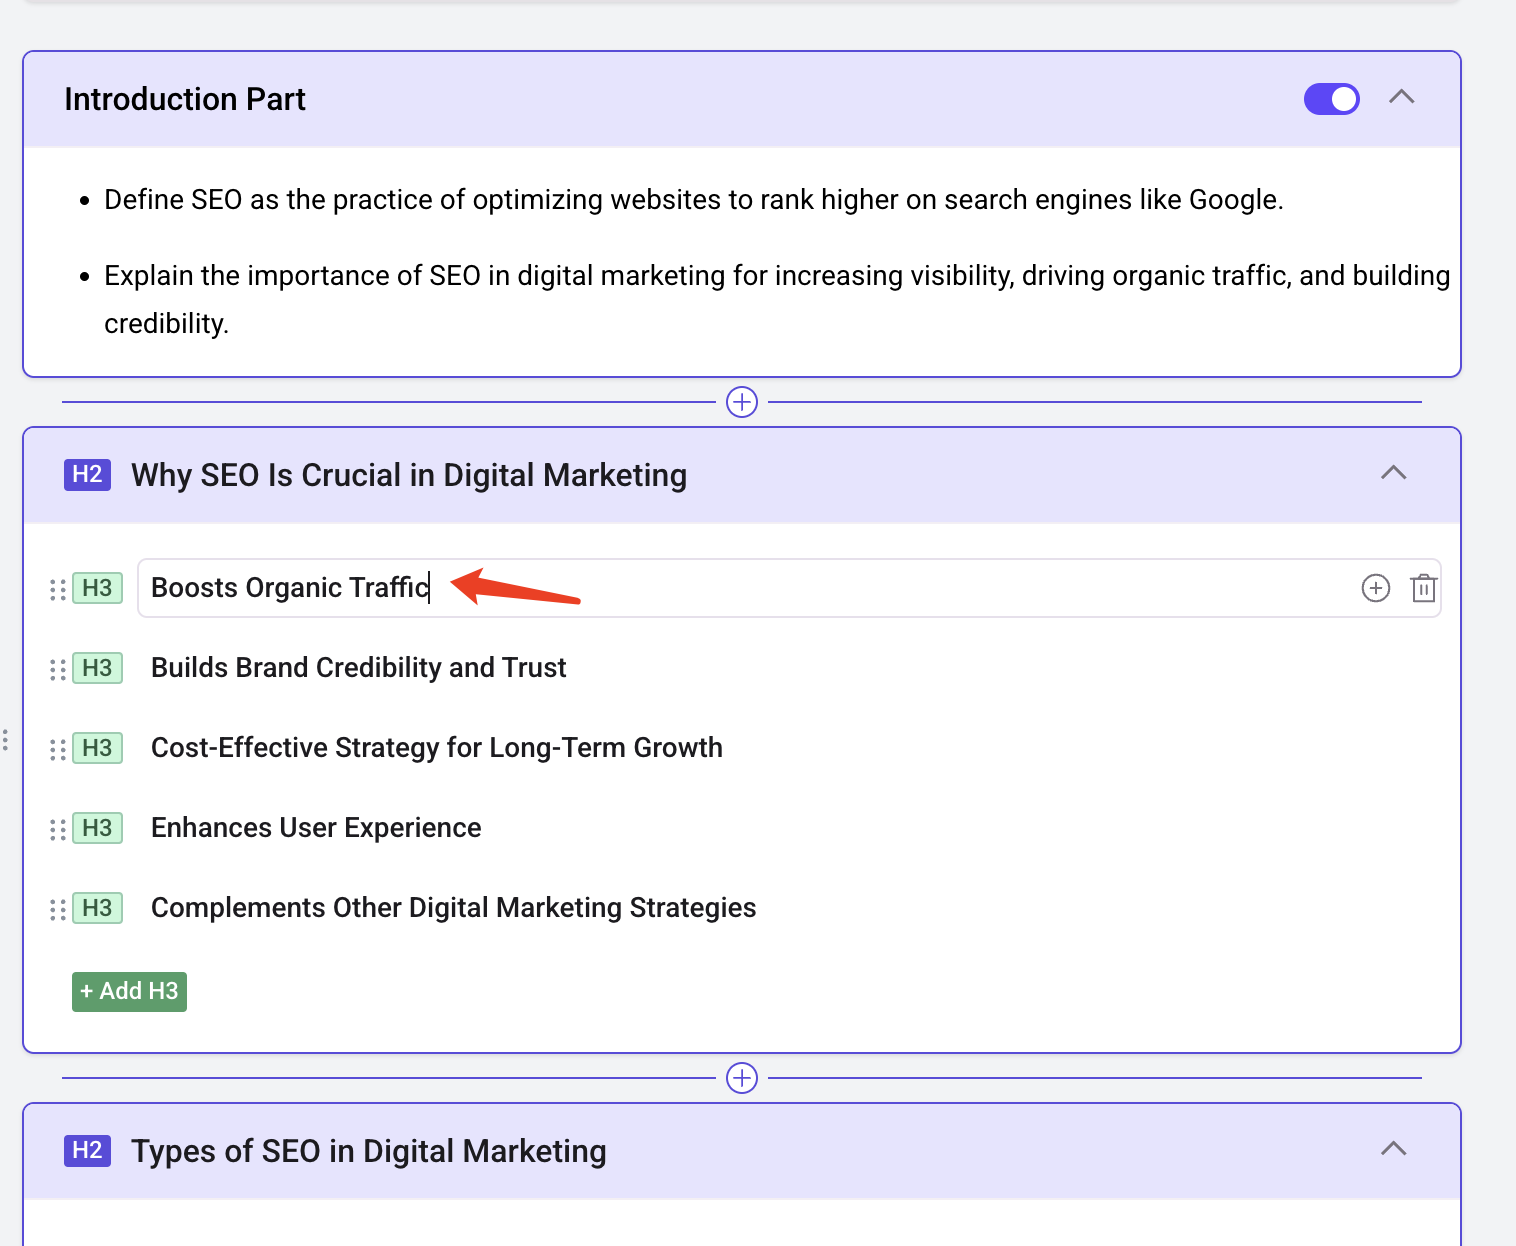Click H3 badge next to Cost-Effective Strategy
Screen dimensions: 1516x1246
point(97,748)
